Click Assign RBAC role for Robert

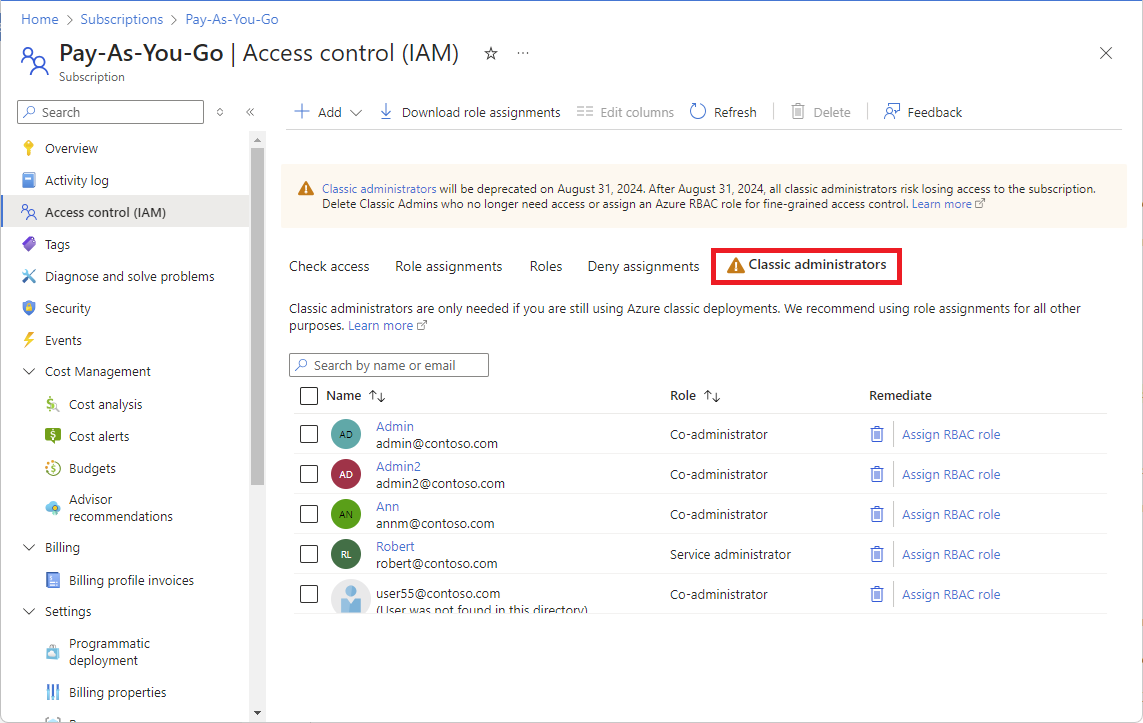tap(951, 555)
